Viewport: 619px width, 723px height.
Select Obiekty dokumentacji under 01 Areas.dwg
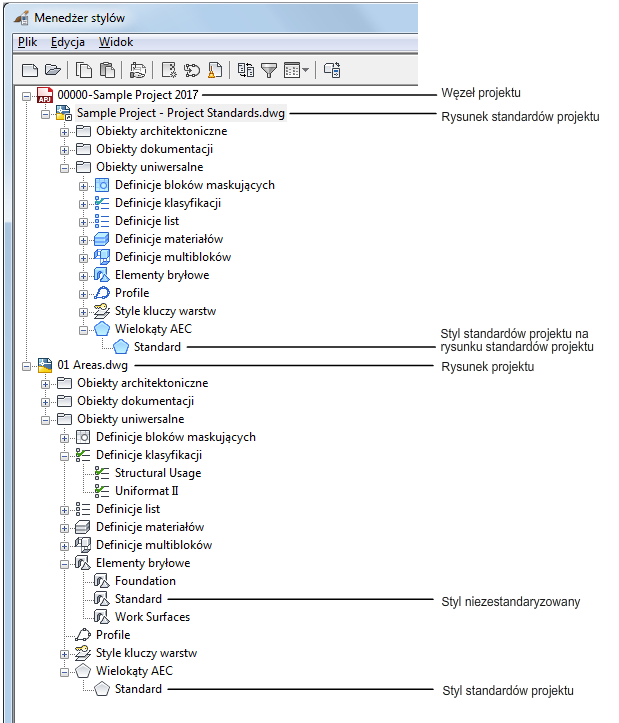[136, 401]
